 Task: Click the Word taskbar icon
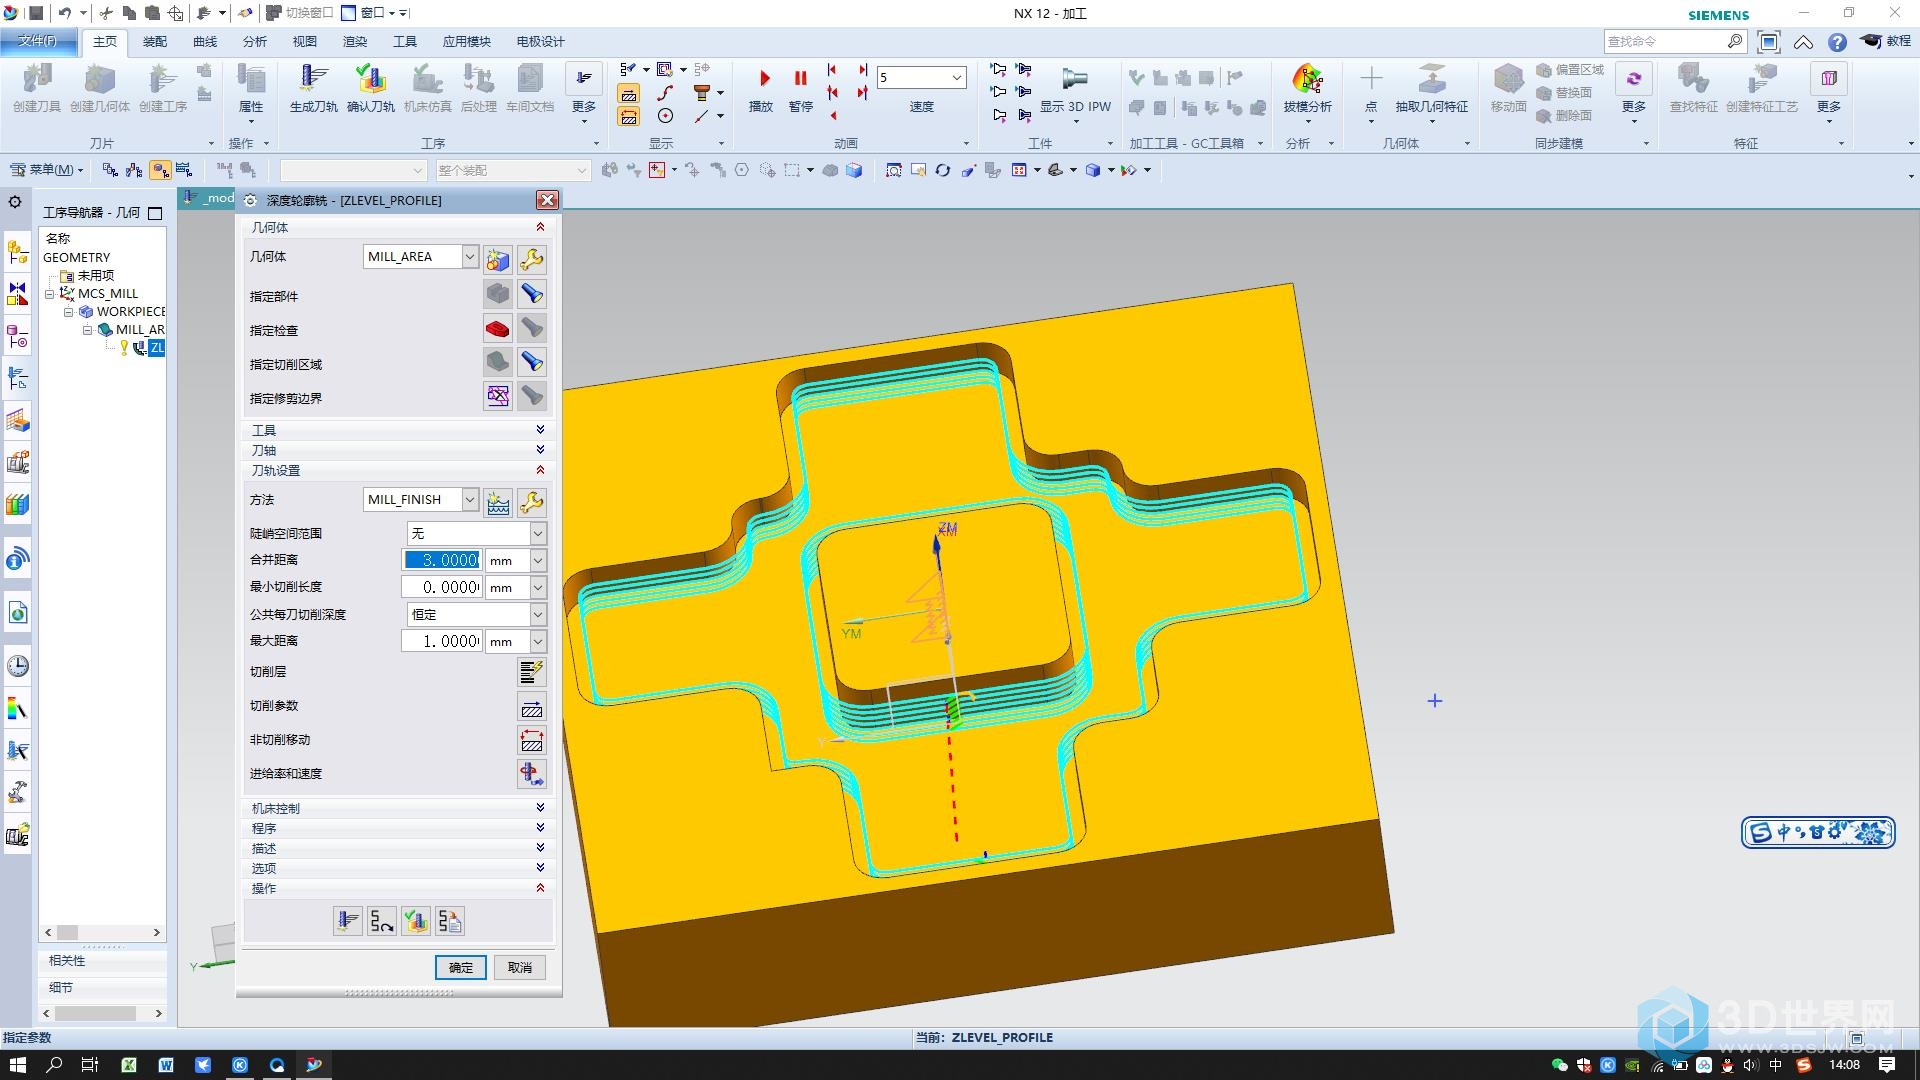166,1065
